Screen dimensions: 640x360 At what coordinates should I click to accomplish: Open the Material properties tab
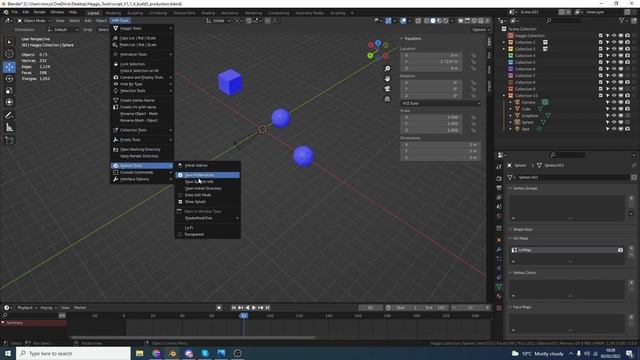499,296
